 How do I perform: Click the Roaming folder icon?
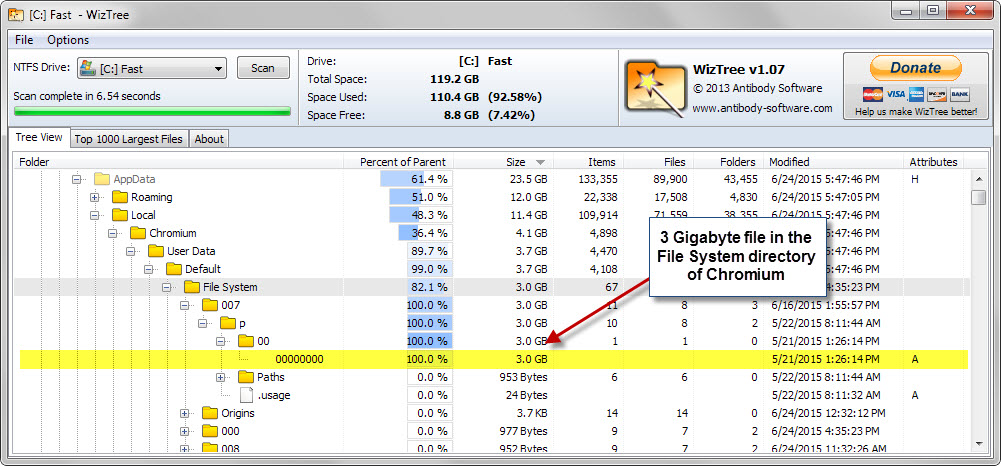119,197
